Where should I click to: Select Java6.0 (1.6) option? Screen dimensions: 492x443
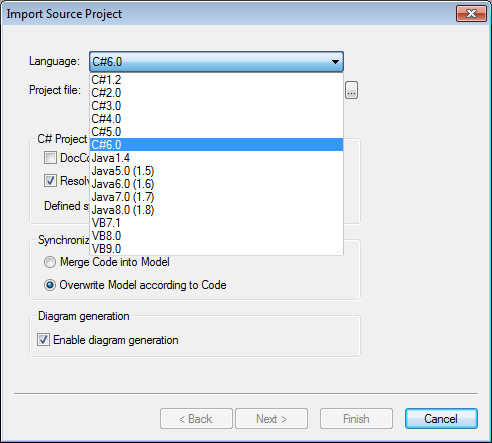(216, 184)
